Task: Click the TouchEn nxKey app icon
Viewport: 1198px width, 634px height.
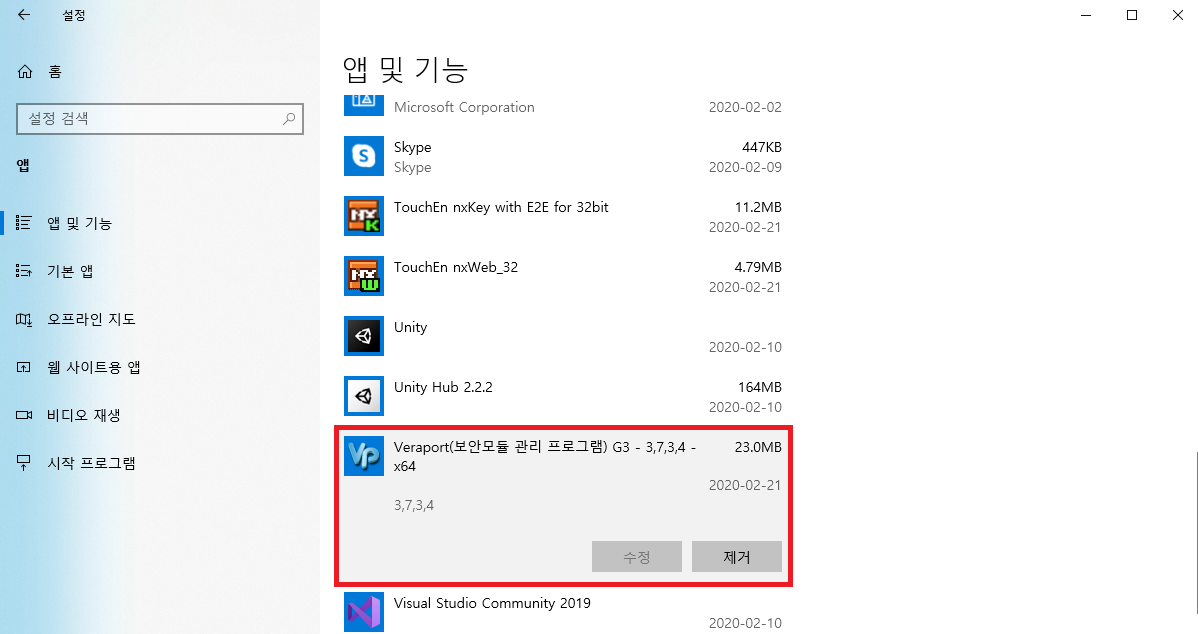Action: pos(364,216)
